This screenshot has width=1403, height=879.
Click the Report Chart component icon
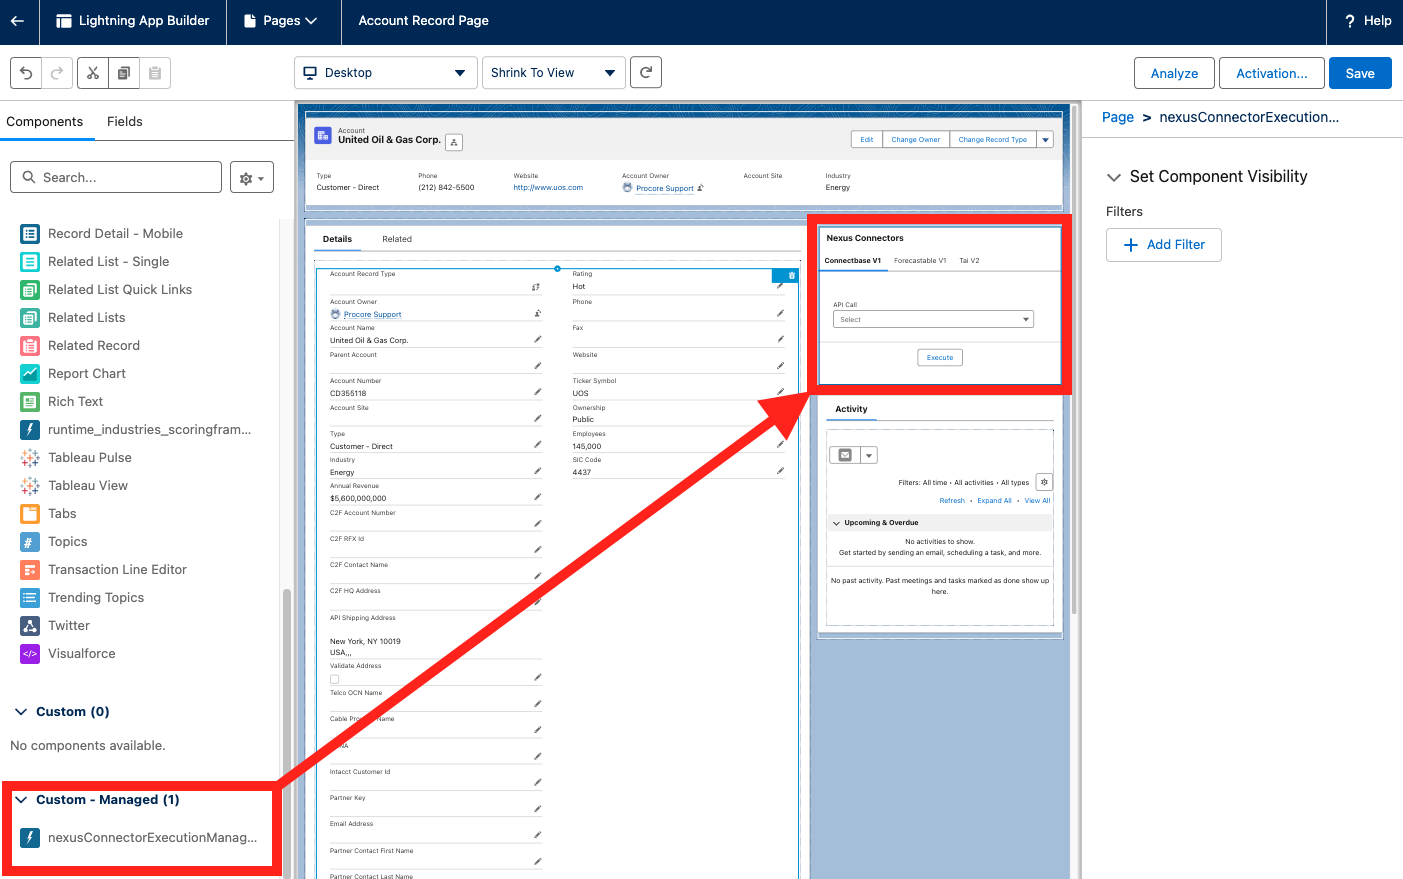pyautogui.click(x=30, y=373)
